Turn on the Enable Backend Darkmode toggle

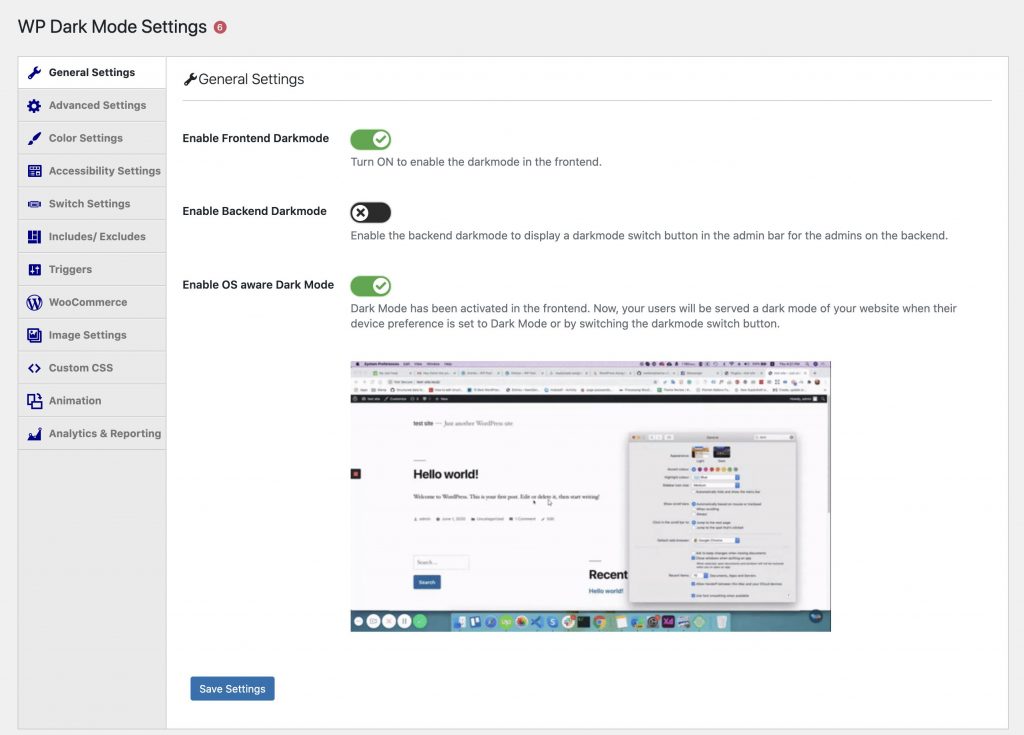(x=370, y=212)
